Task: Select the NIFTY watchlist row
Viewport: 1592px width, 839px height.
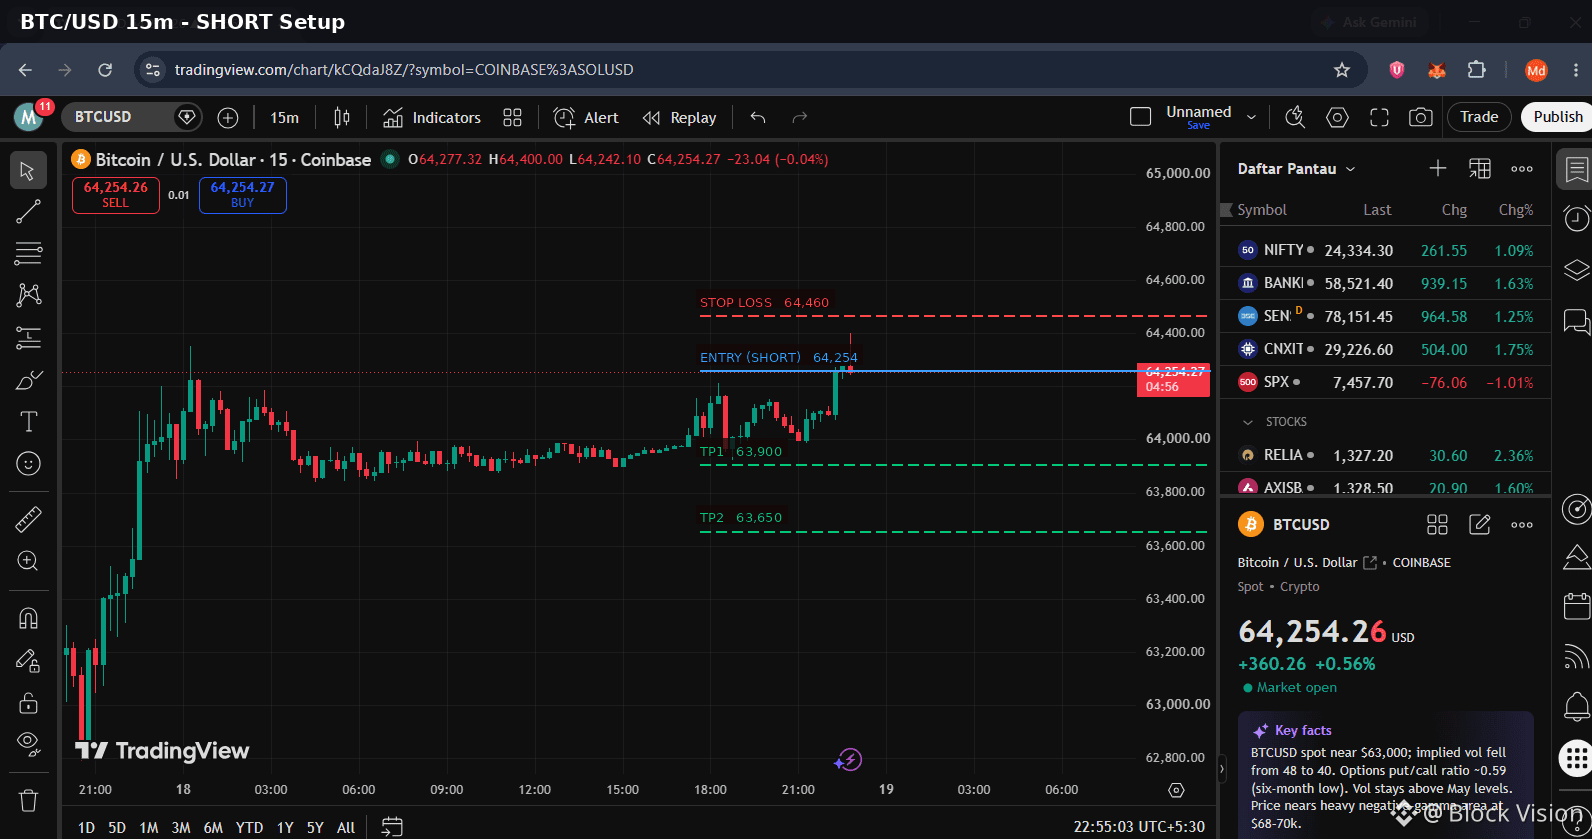Action: [x=1385, y=250]
